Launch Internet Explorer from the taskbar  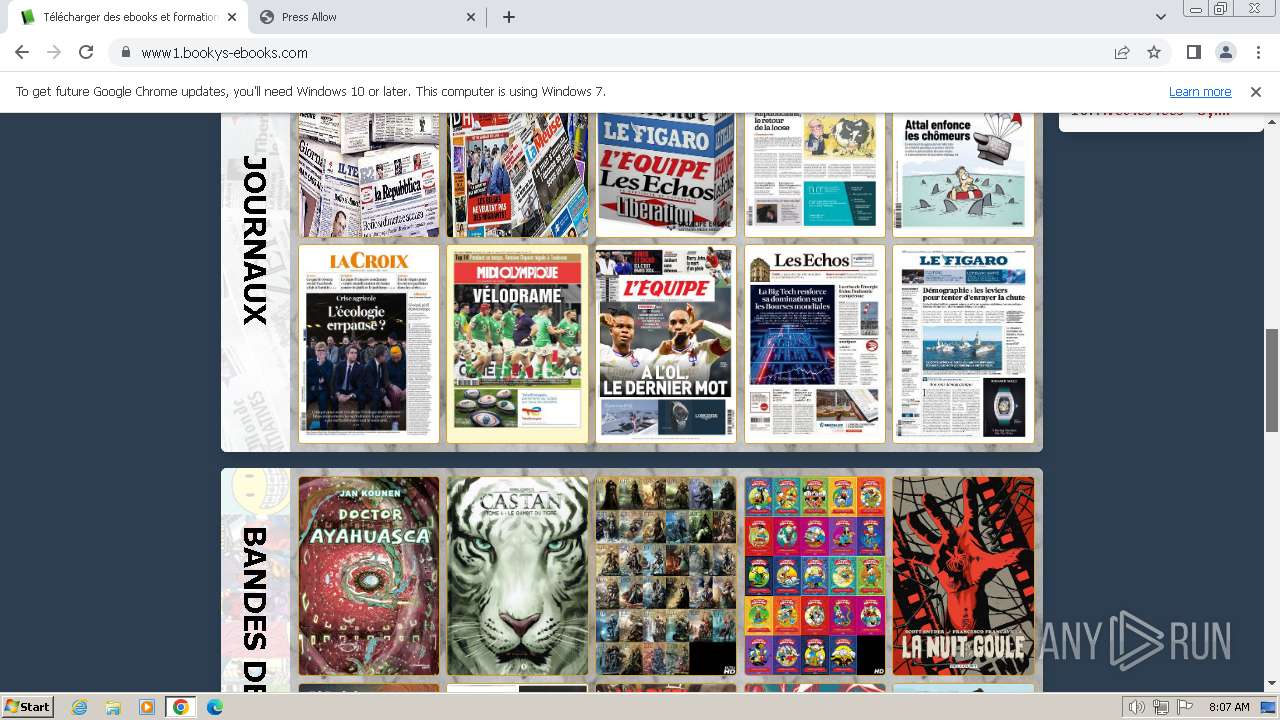[x=79, y=707]
